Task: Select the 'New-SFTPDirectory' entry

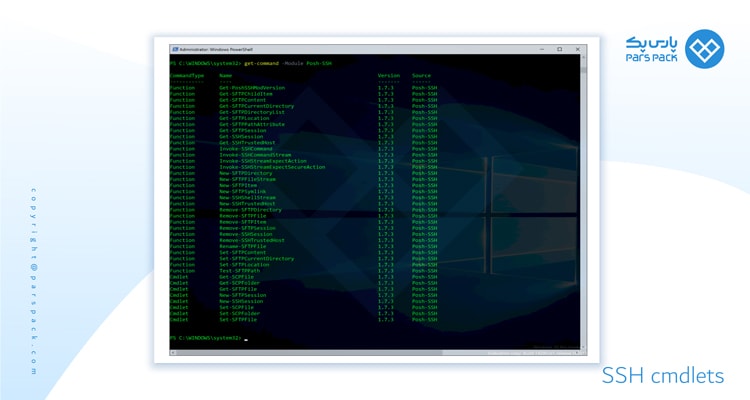Action: pyautogui.click(x=246, y=173)
